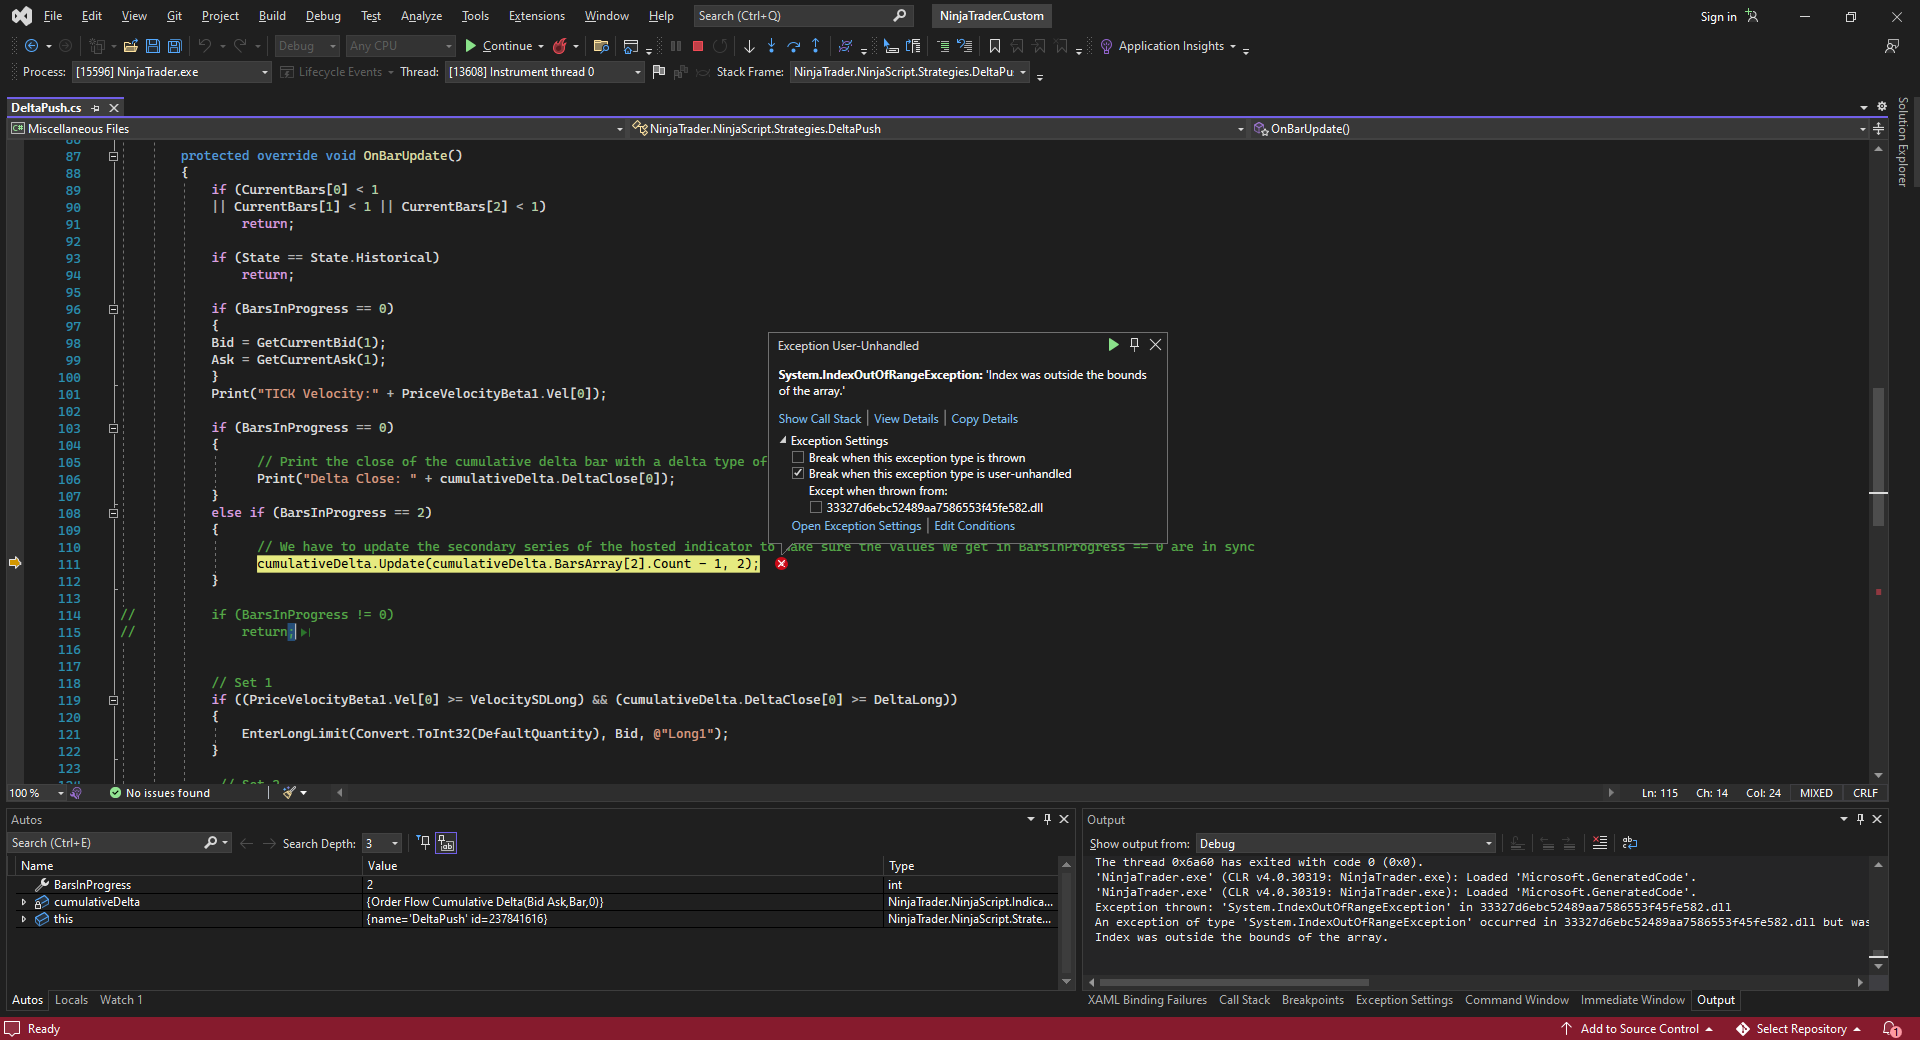
Task: Uncheck 'Break when this exception type is user-unhandled'
Action: [x=798, y=474]
